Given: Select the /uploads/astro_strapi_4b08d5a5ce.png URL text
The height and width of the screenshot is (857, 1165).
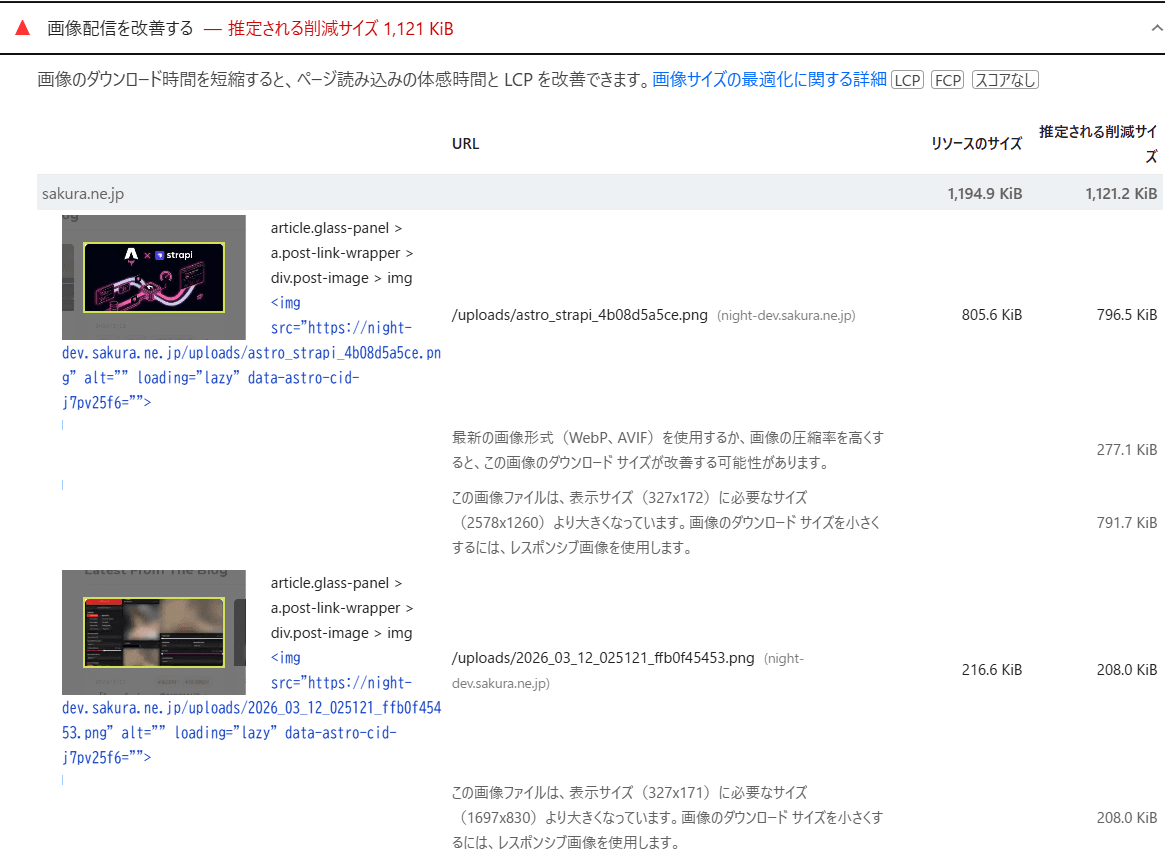Looking at the screenshot, I should pyautogui.click(x=578, y=314).
